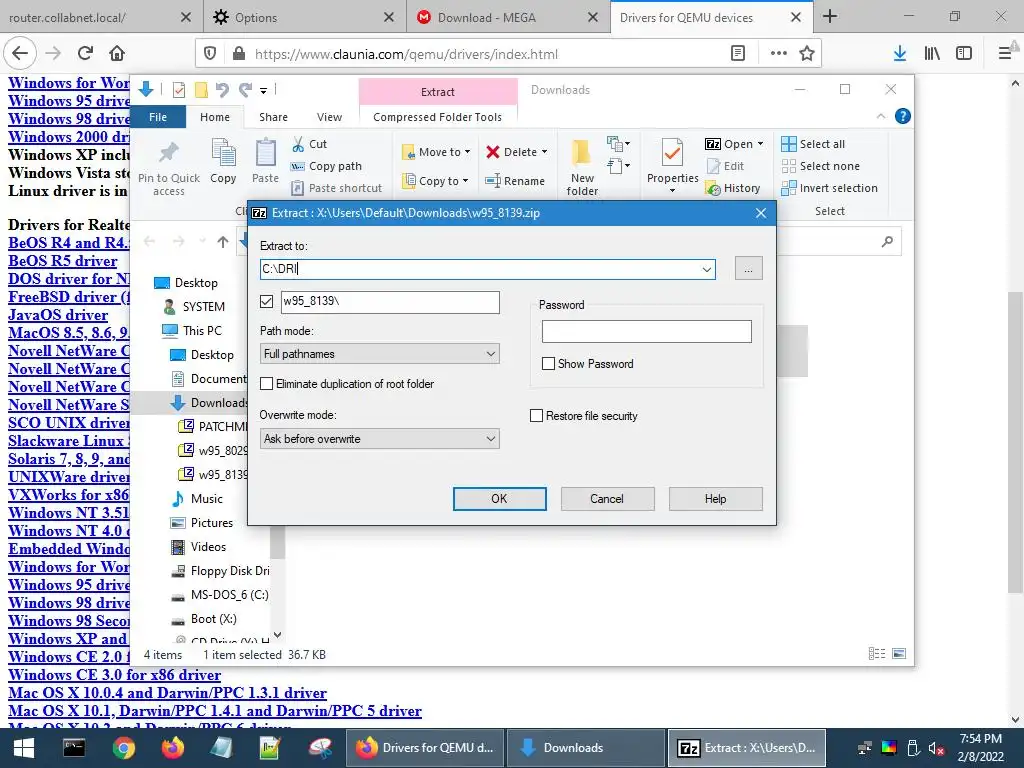Viewport: 1024px width, 768px height.
Task: Launch Chrome from taskbar
Action: (x=123, y=748)
